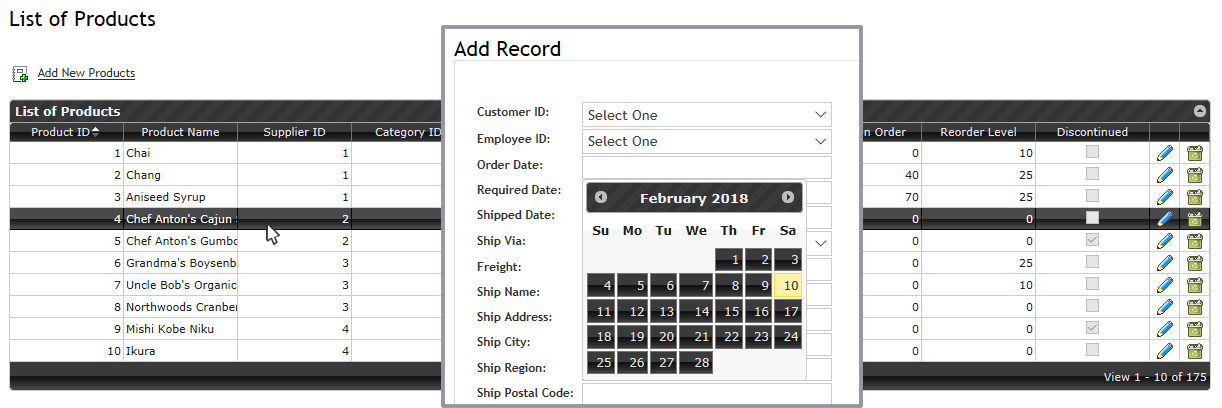Open the Employee ID dropdown
The width and height of the screenshot is (1222, 408).
(x=706, y=141)
